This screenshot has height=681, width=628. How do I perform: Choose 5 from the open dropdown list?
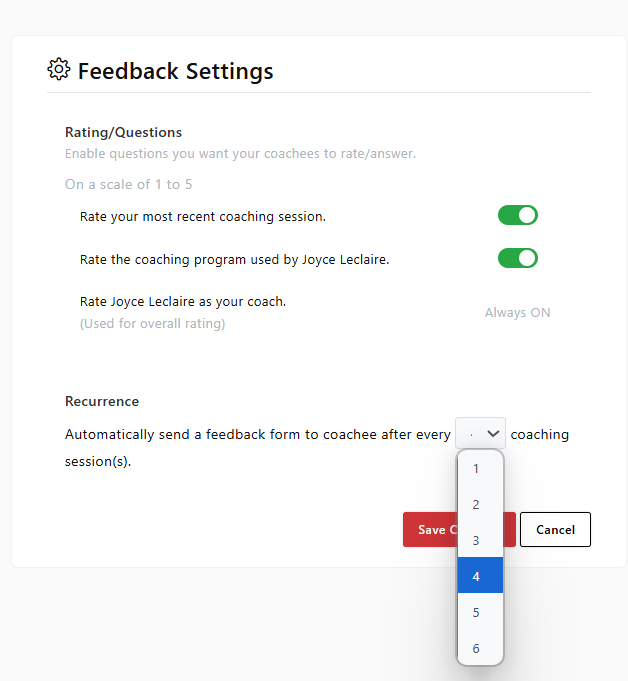477,612
